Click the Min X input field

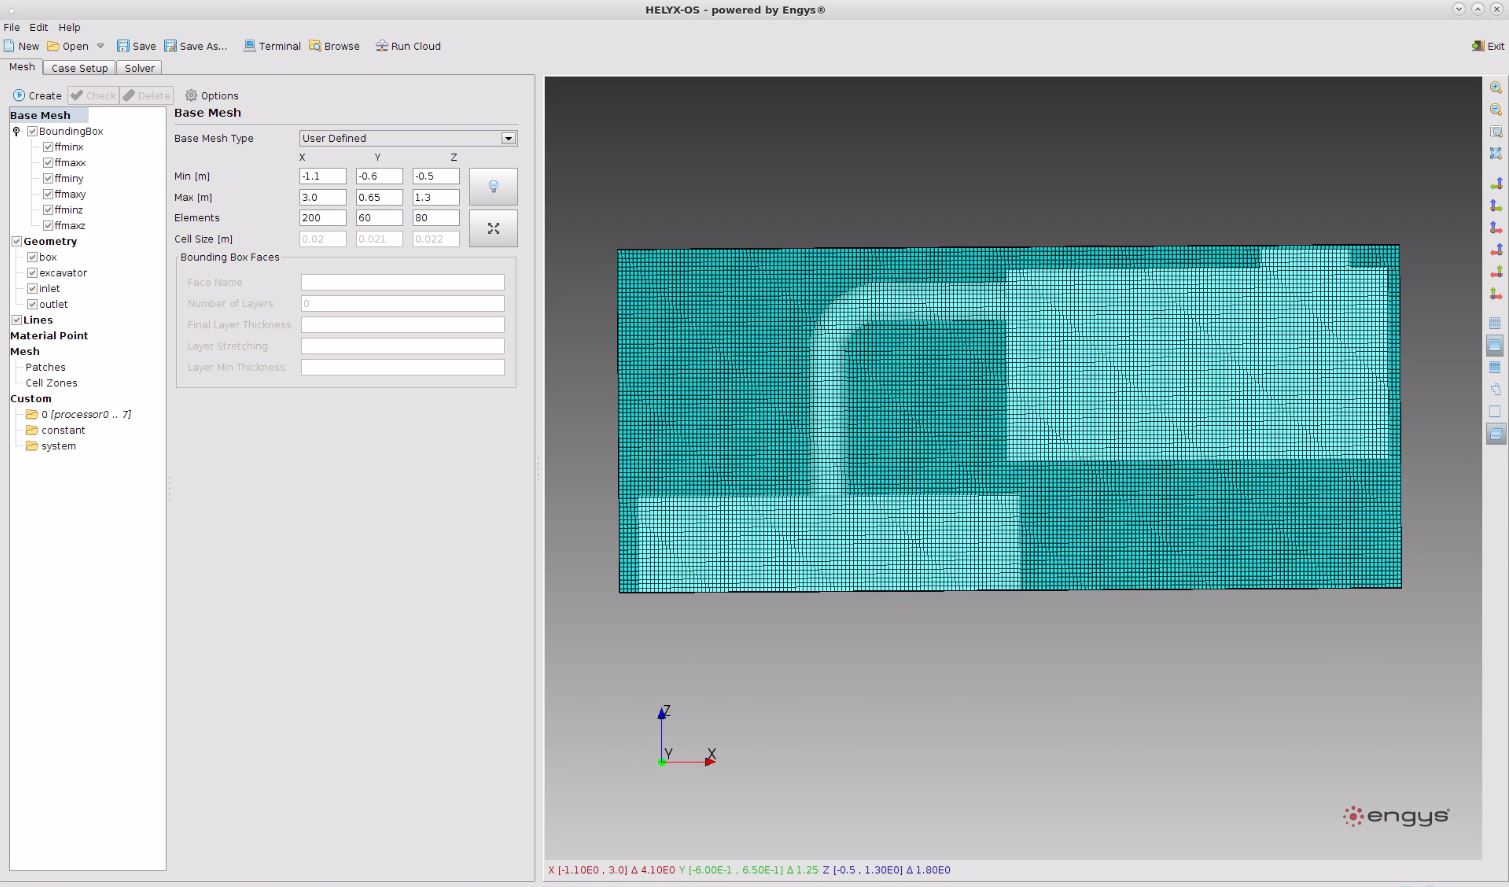pyautogui.click(x=323, y=176)
